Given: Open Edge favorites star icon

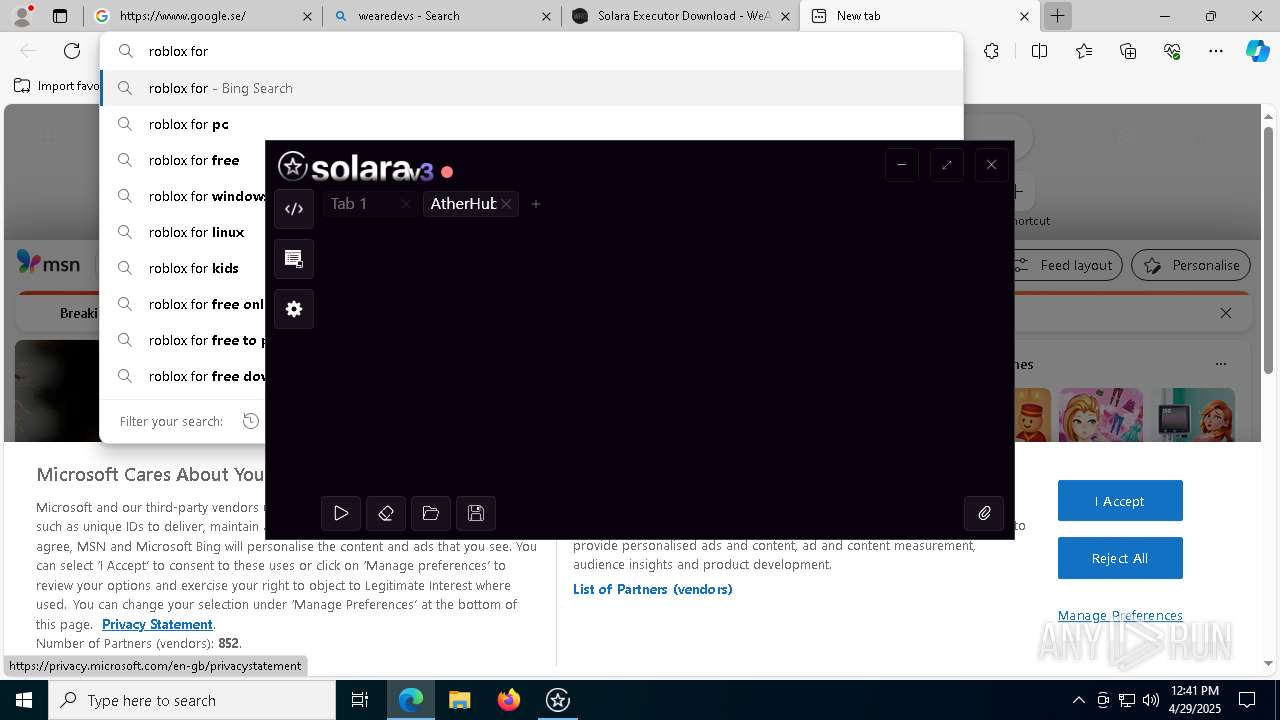Looking at the screenshot, I should coord(1084,51).
